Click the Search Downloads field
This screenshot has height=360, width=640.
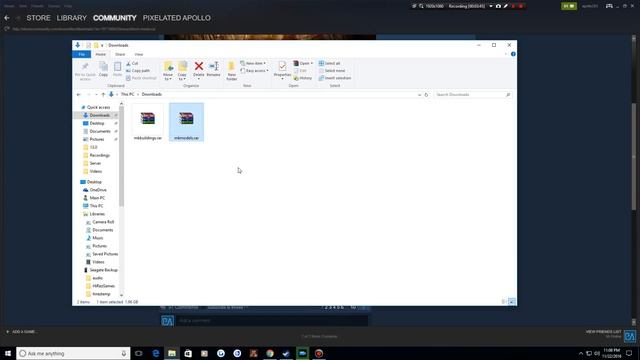(x=473, y=95)
